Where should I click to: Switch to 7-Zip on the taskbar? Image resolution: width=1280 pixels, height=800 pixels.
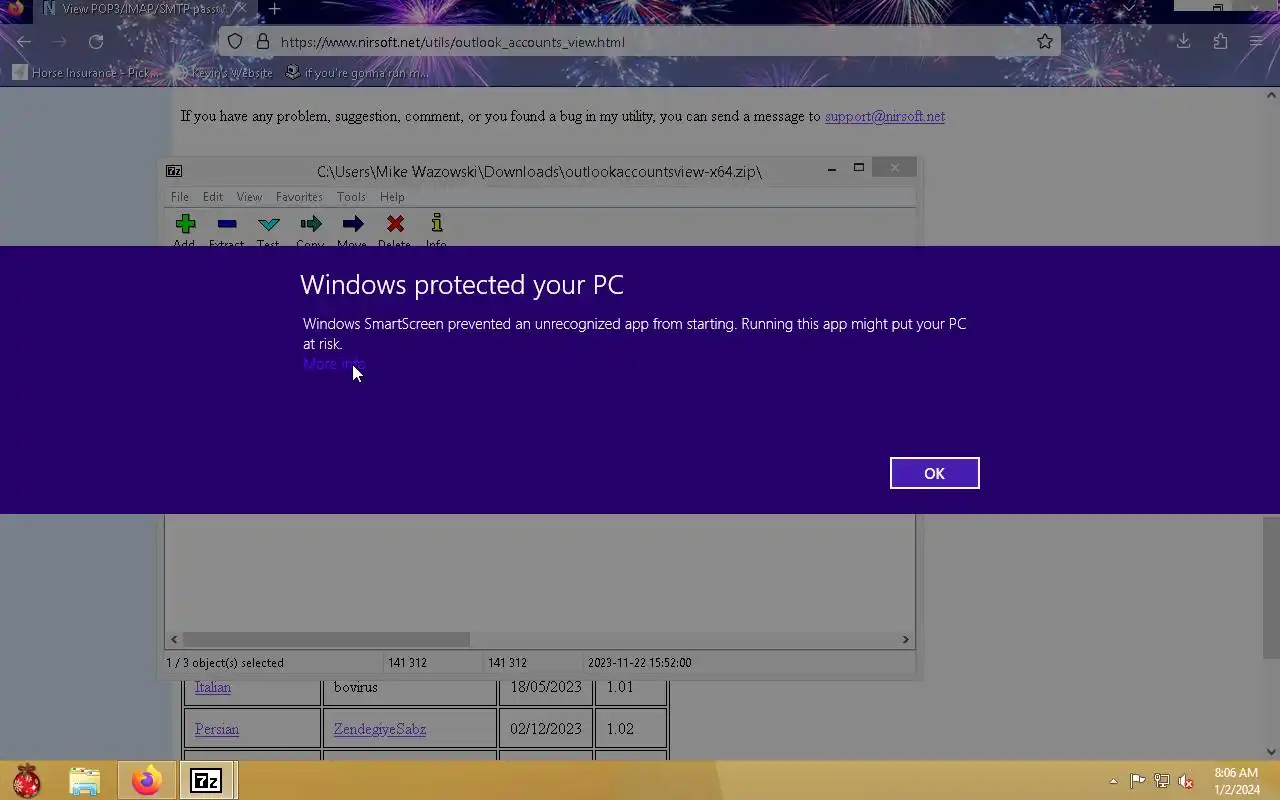pyautogui.click(x=206, y=780)
